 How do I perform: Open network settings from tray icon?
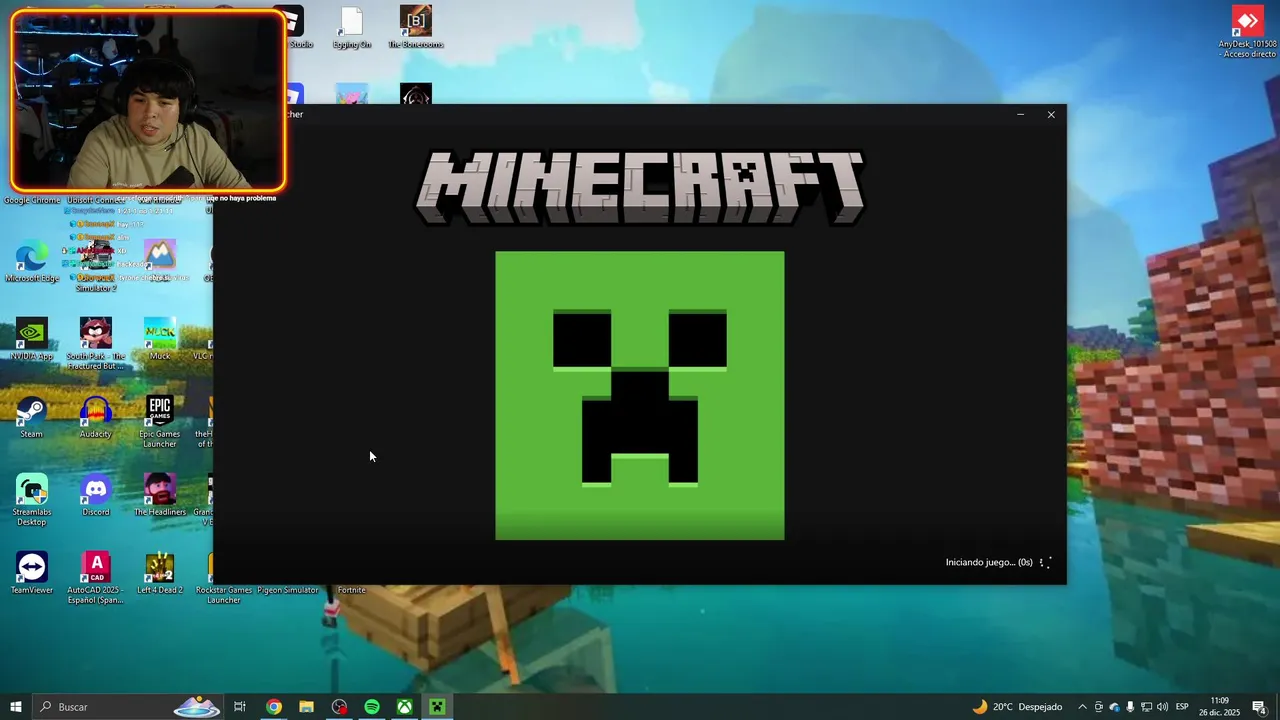point(1147,707)
